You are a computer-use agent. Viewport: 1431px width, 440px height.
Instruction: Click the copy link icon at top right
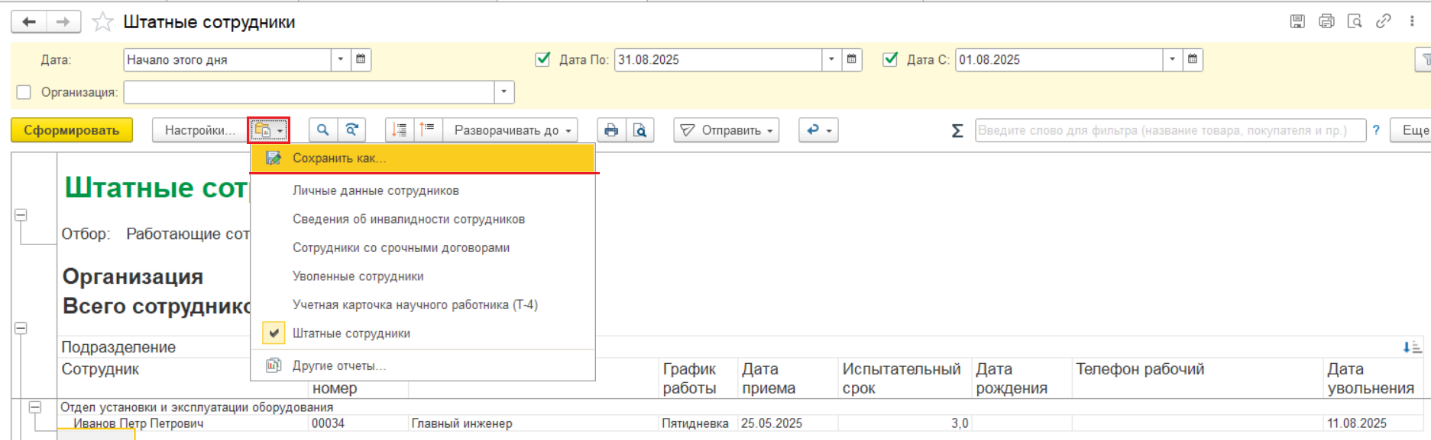point(1384,21)
